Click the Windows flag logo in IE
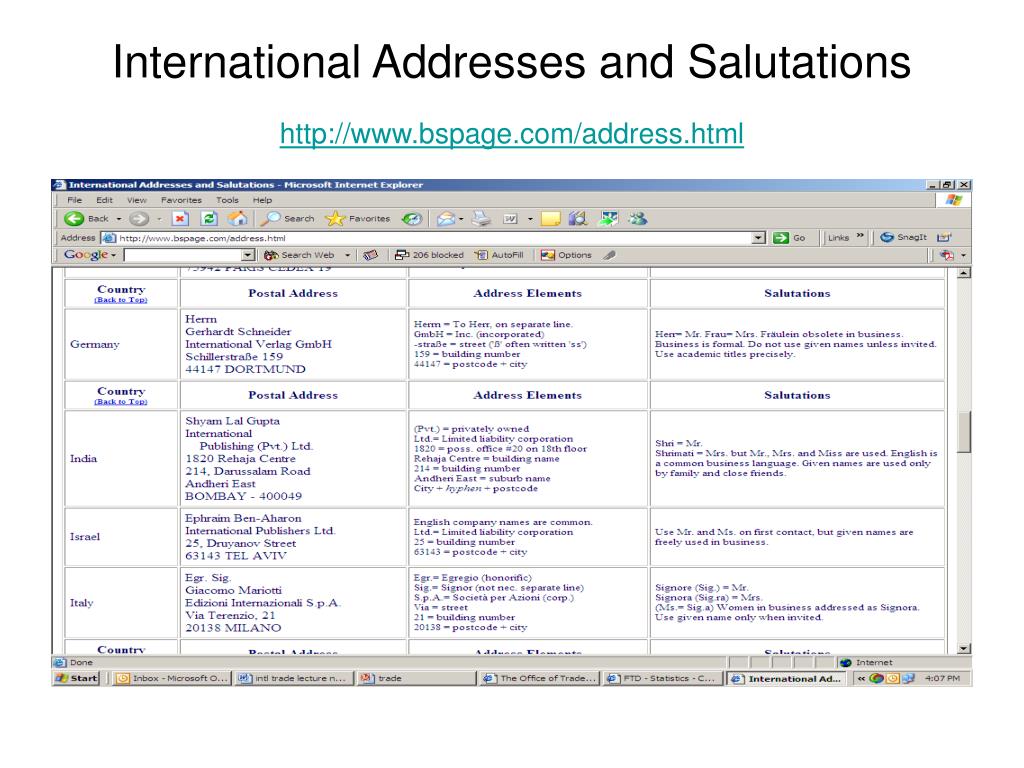 (954, 200)
